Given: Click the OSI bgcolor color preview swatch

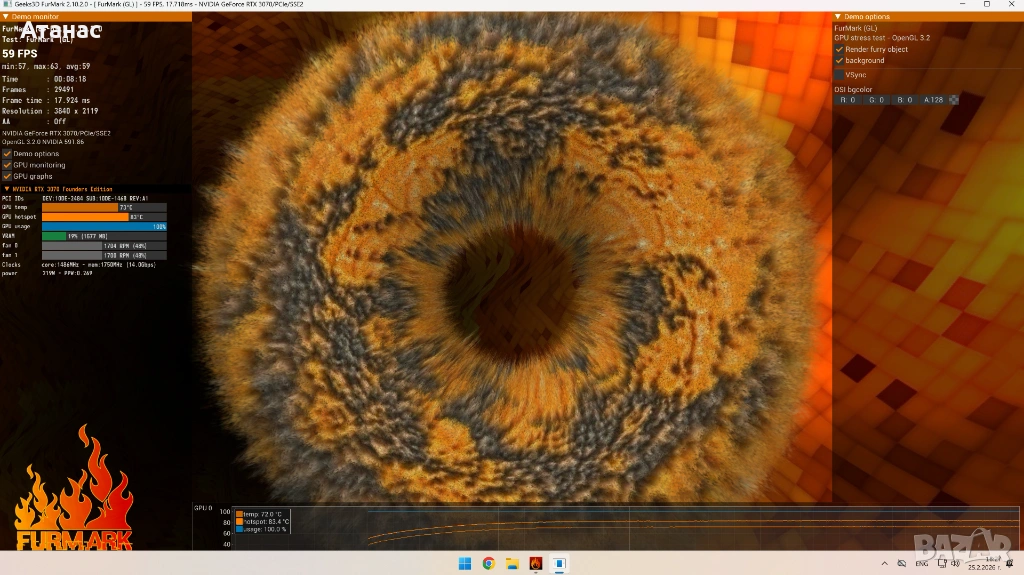Looking at the screenshot, I should click(954, 100).
